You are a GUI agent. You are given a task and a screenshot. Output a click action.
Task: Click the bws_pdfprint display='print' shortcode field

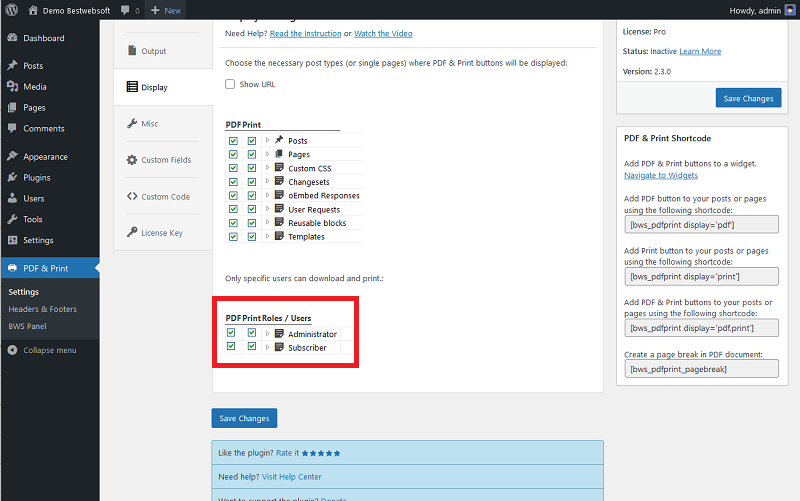(702, 277)
